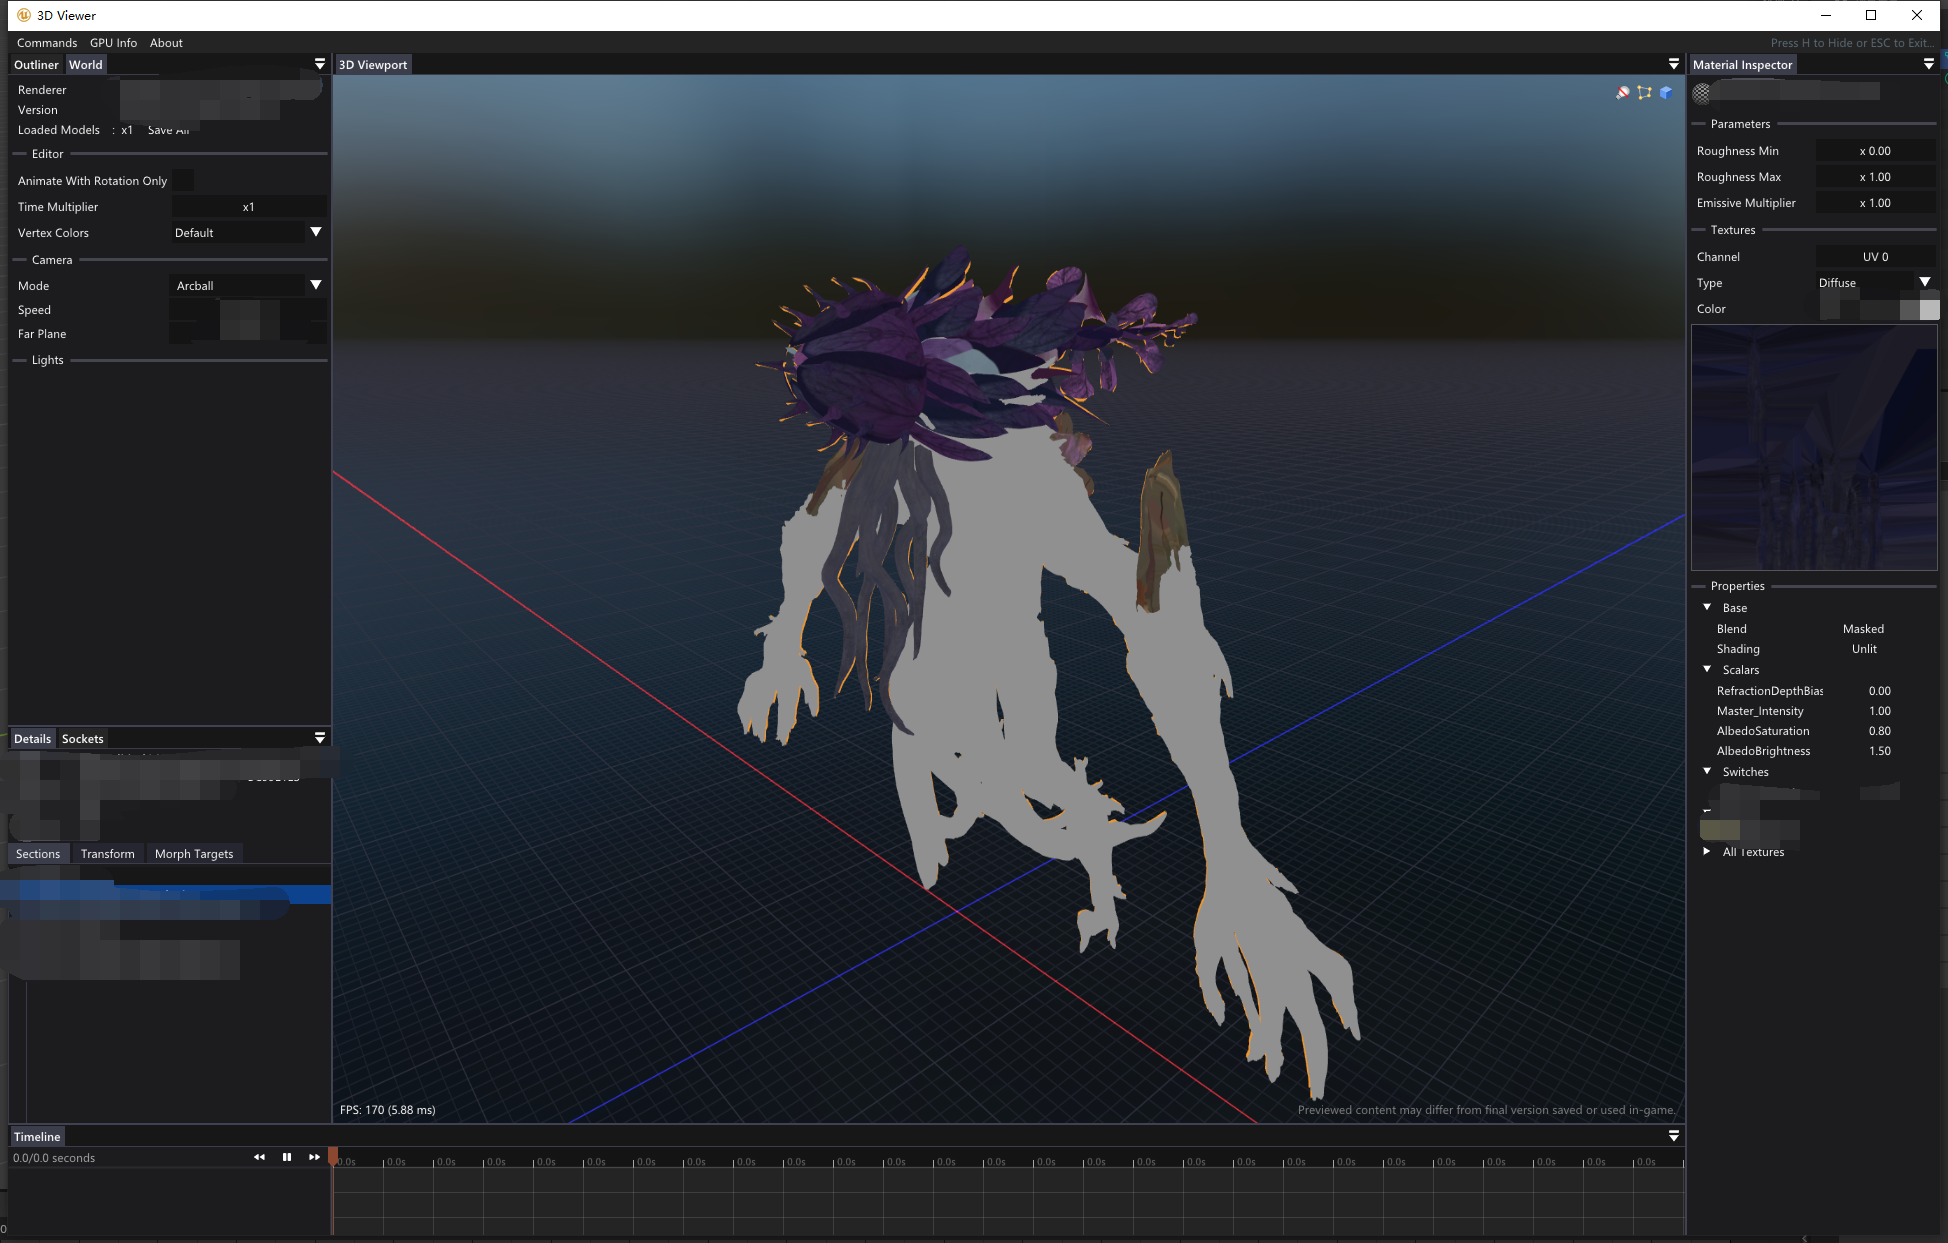Switch to the Morph Targets tab

coord(194,854)
